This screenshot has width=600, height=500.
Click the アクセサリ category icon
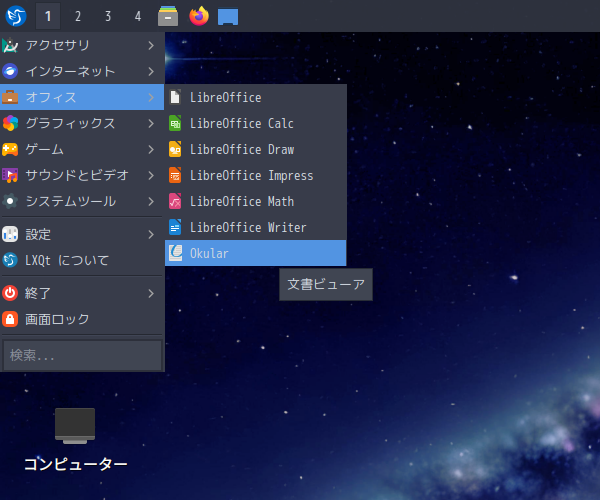[x=10, y=46]
